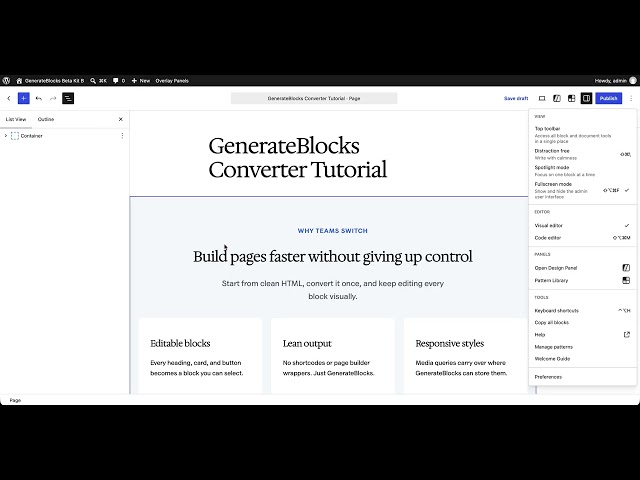Image resolution: width=640 pixels, height=480 pixels.
Task: Toggle Fullscreen mode off
Action: coord(582,190)
